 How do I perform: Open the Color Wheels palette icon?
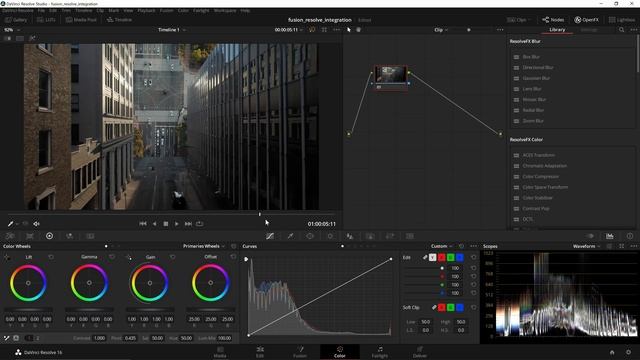coord(49,236)
